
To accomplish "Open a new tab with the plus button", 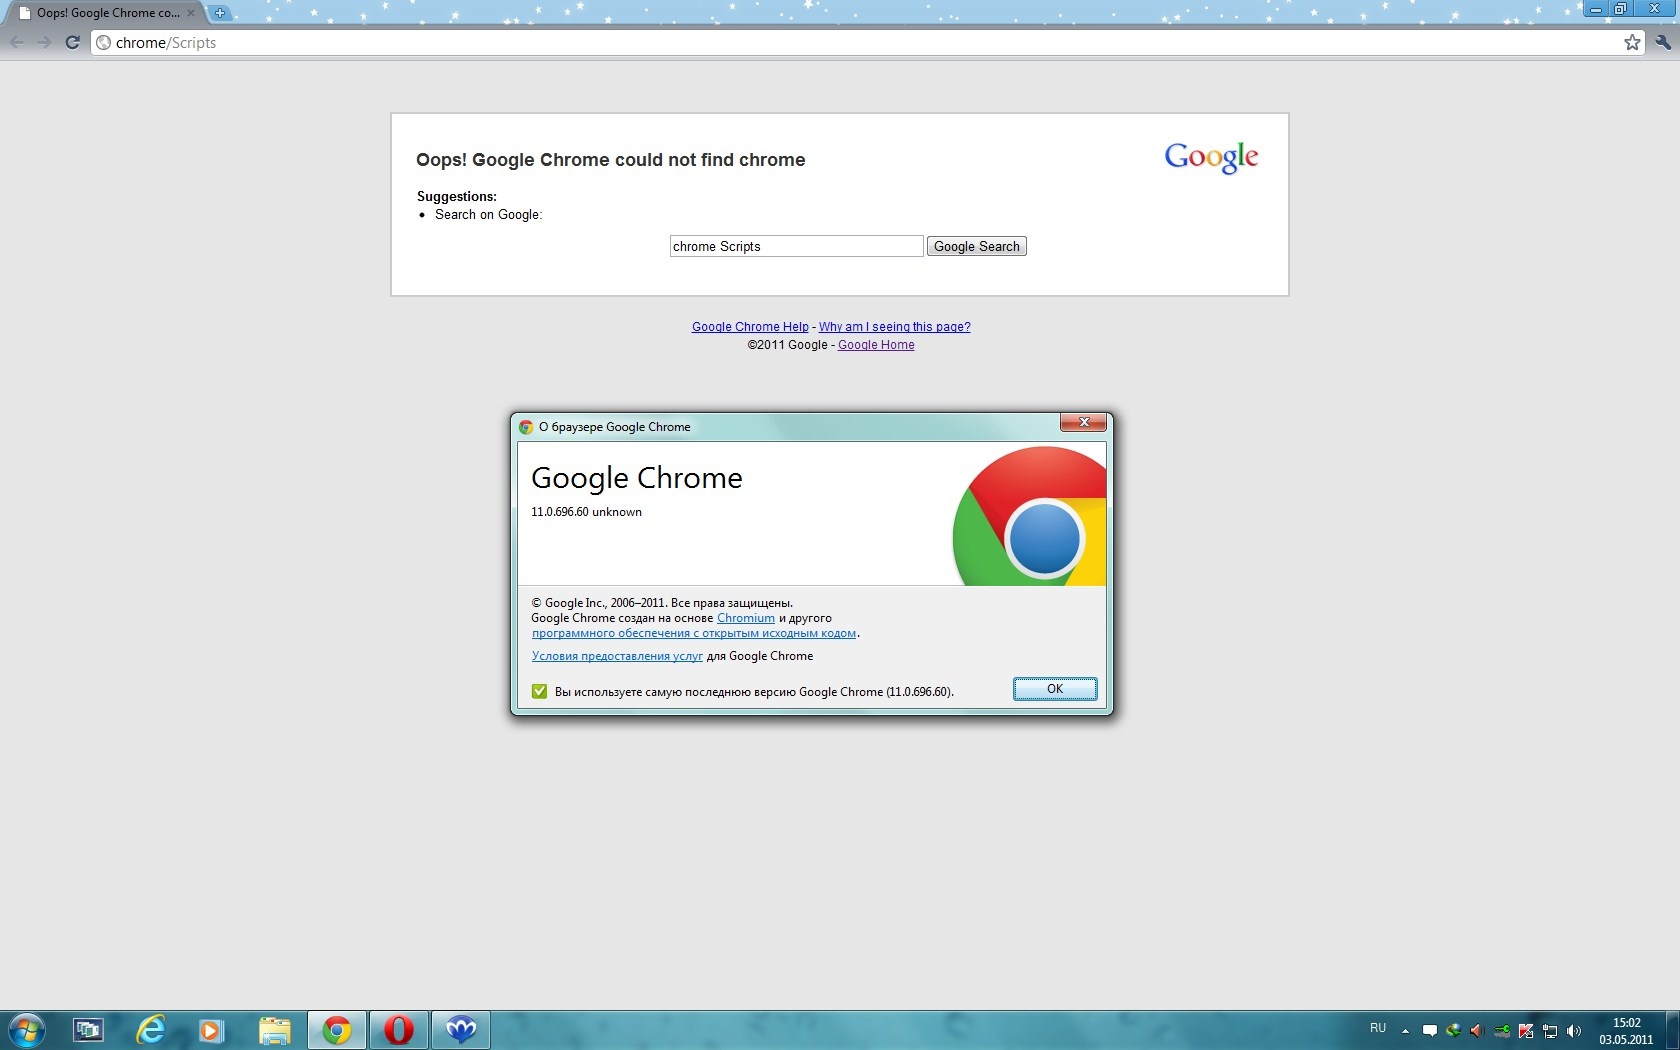I will [x=220, y=13].
